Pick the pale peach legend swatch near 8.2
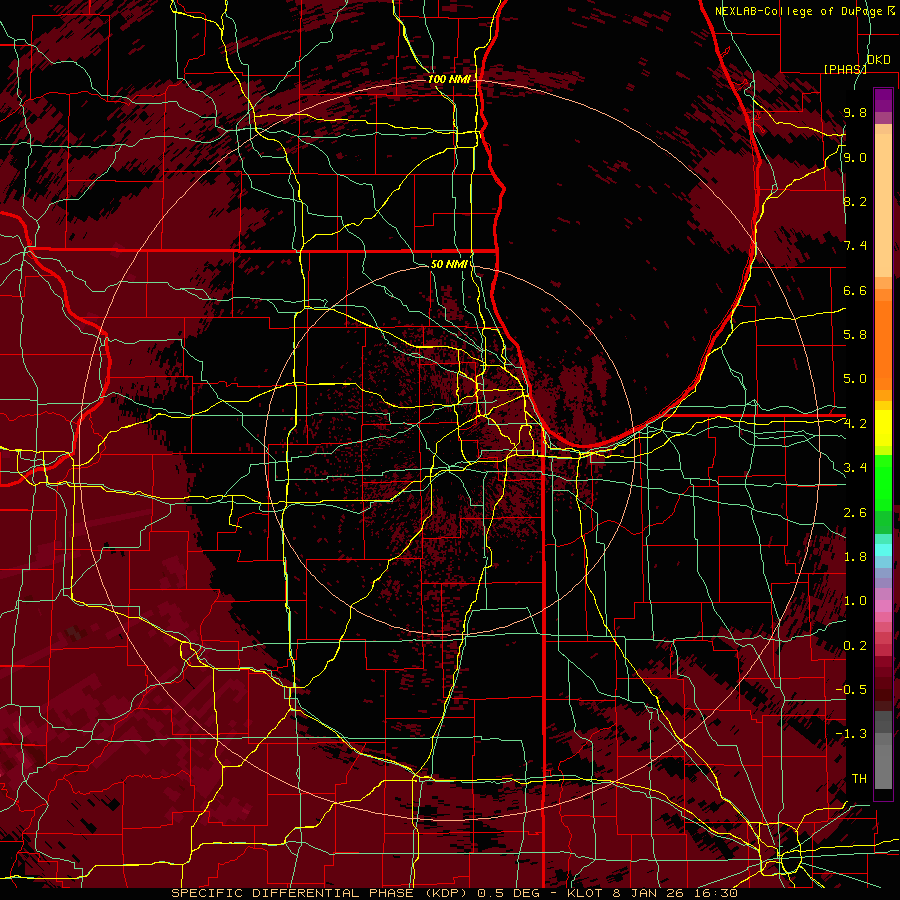This screenshot has height=900, width=900. point(883,205)
